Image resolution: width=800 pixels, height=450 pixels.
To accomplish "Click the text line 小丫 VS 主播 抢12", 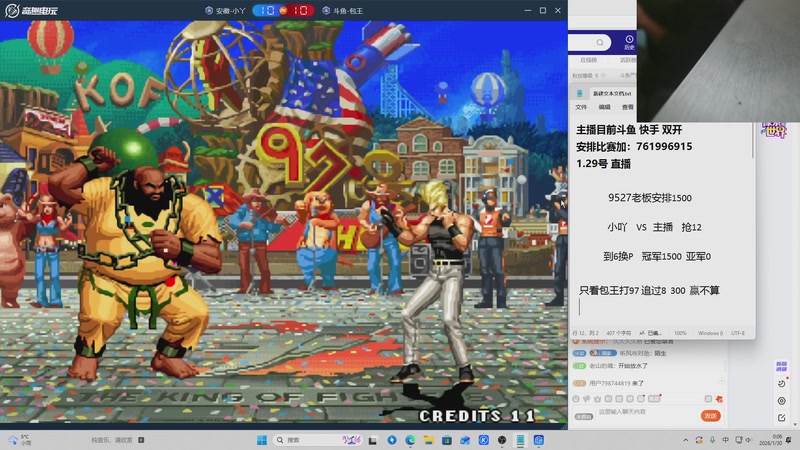I will point(655,227).
